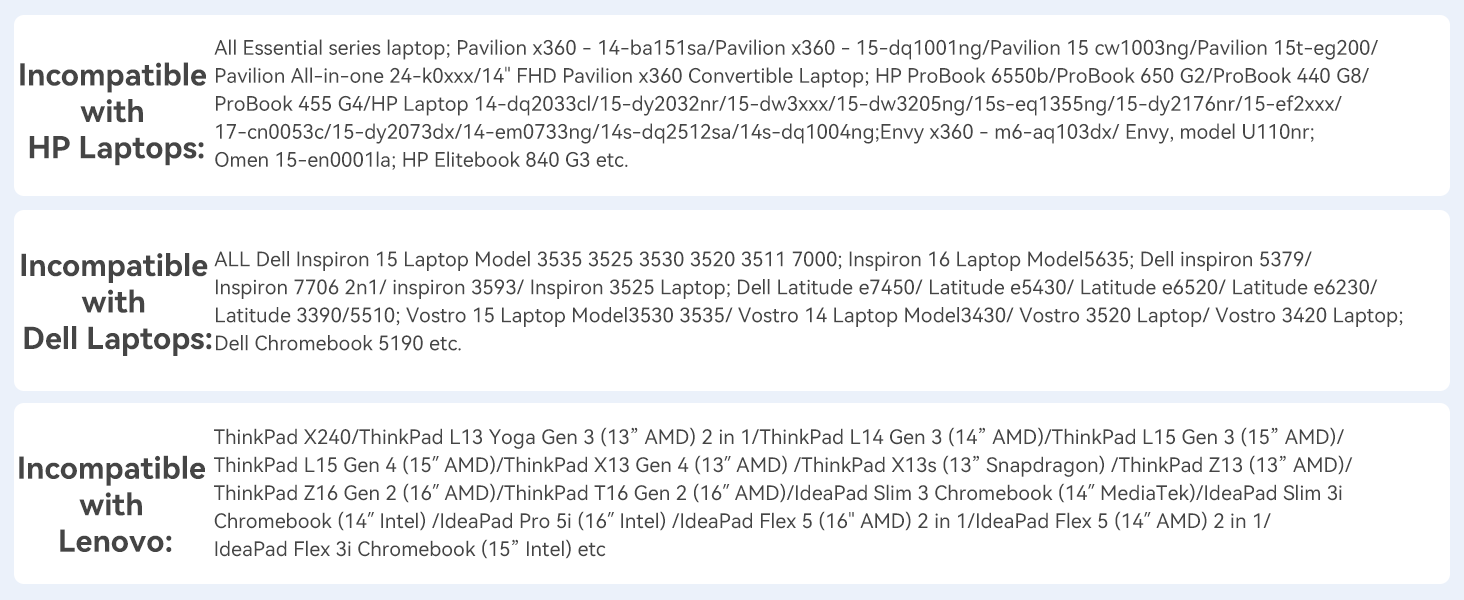Click the 'Incompatible with Lenovo:' heading
Screen dimensions: 1464x600
click(112, 504)
